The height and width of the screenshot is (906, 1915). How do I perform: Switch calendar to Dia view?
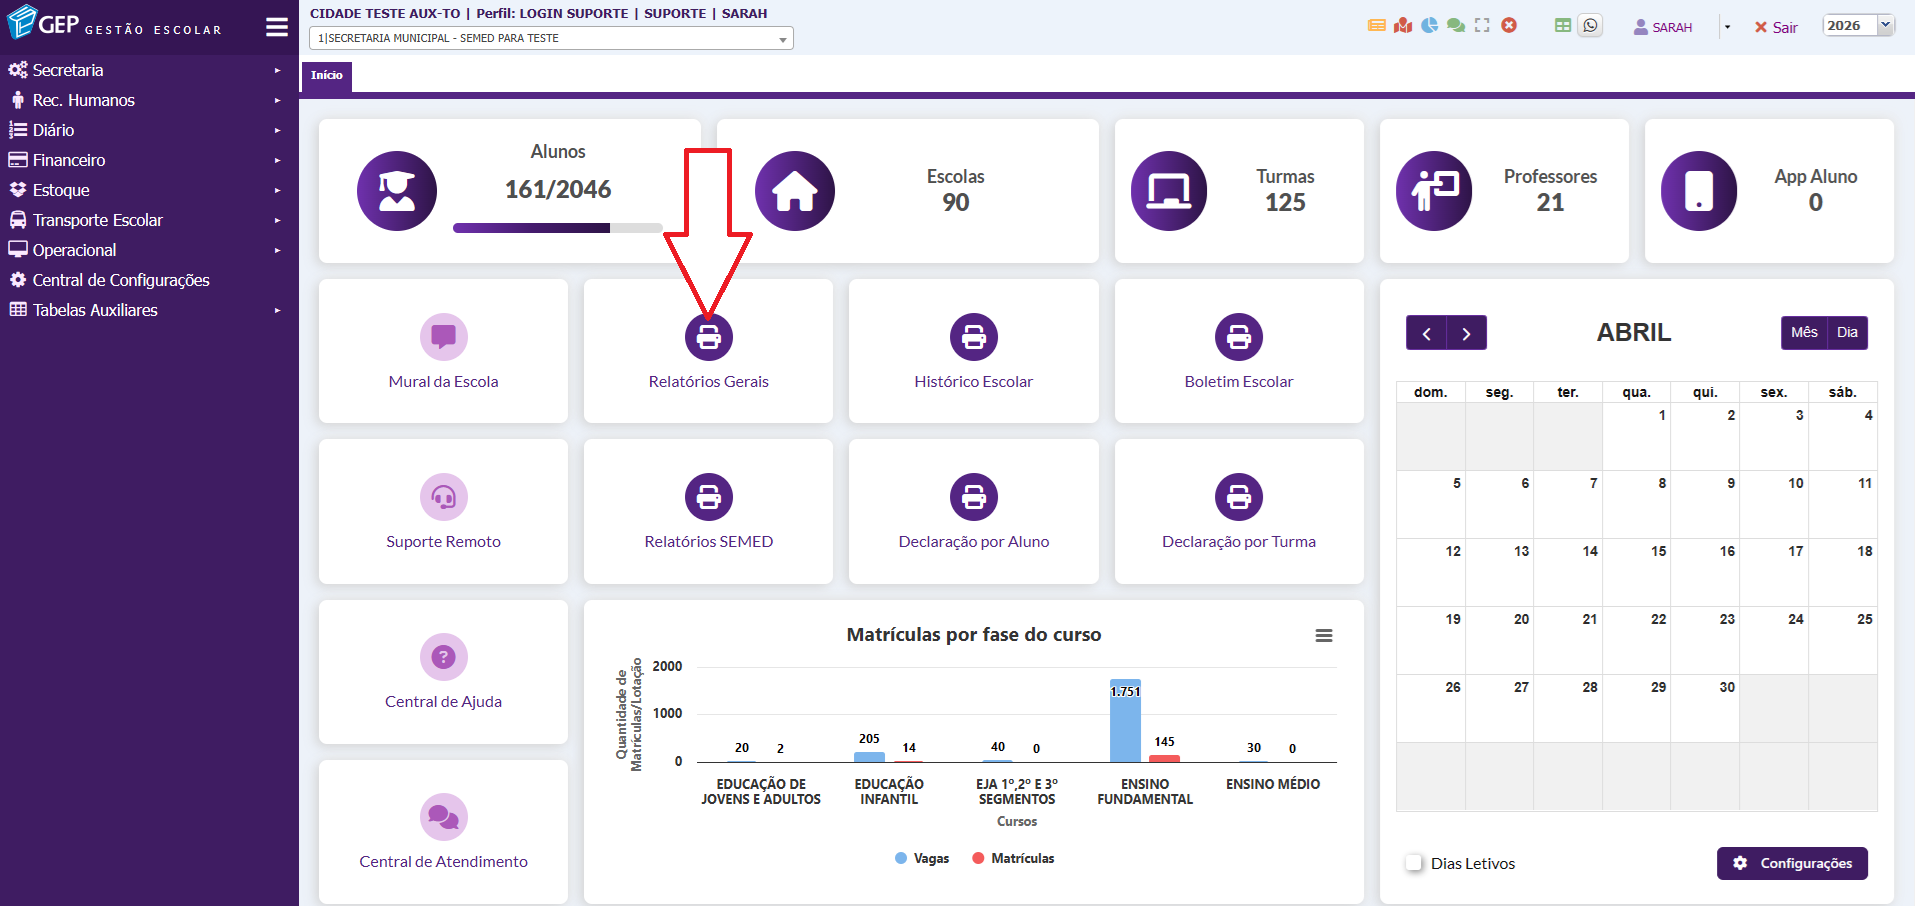click(1847, 333)
